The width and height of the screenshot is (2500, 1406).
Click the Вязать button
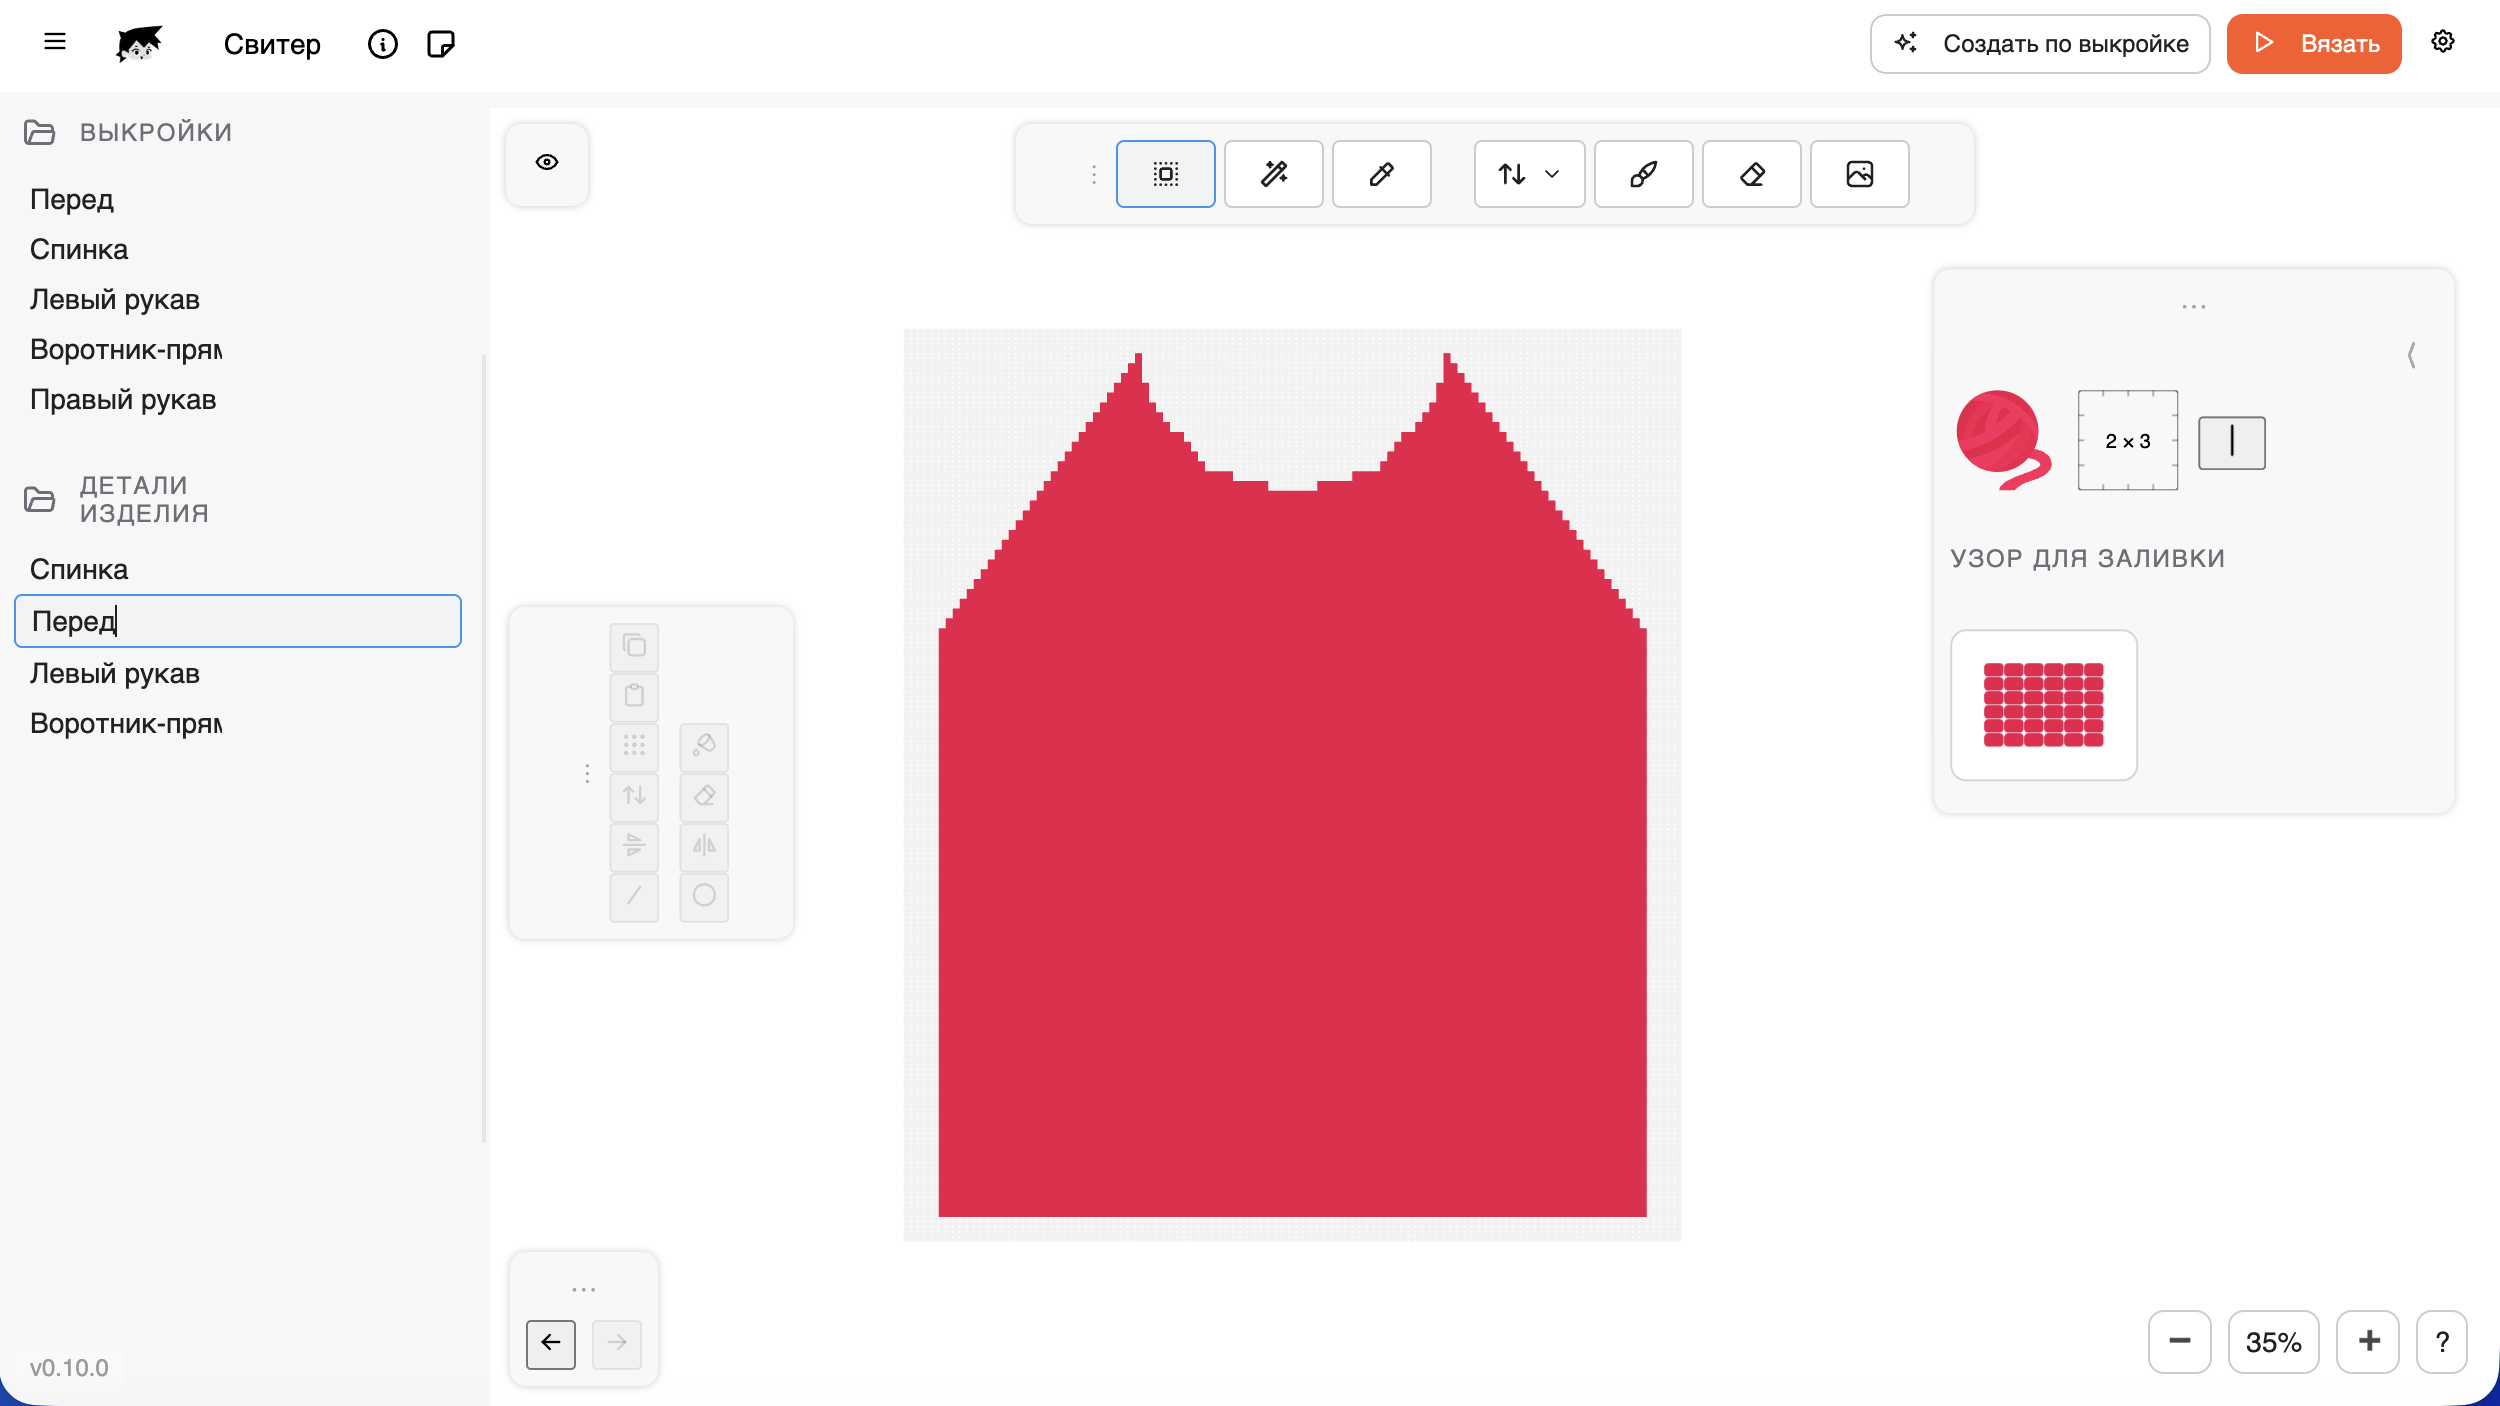click(x=2313, y=44)
